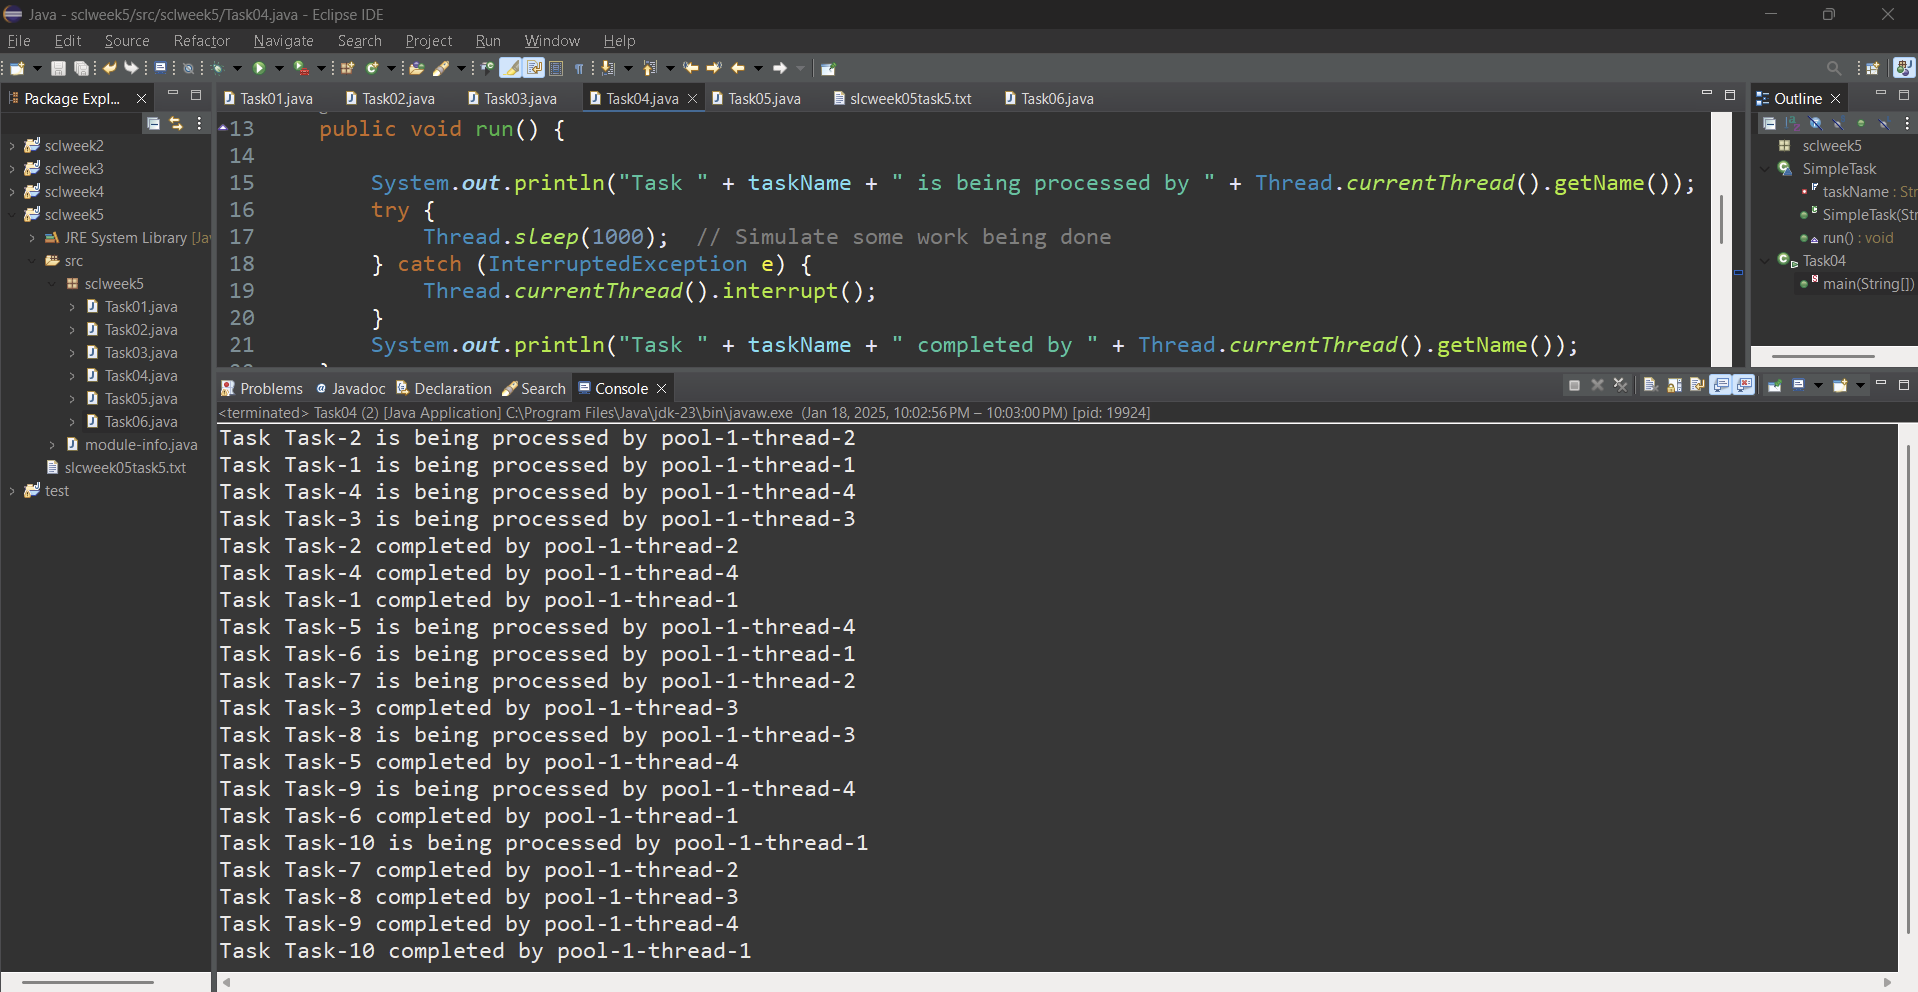Image resolution: width=1918 pixels, height=992 pixels.
Task: Expand the sclweek2 project node
Action: (12, 146)
